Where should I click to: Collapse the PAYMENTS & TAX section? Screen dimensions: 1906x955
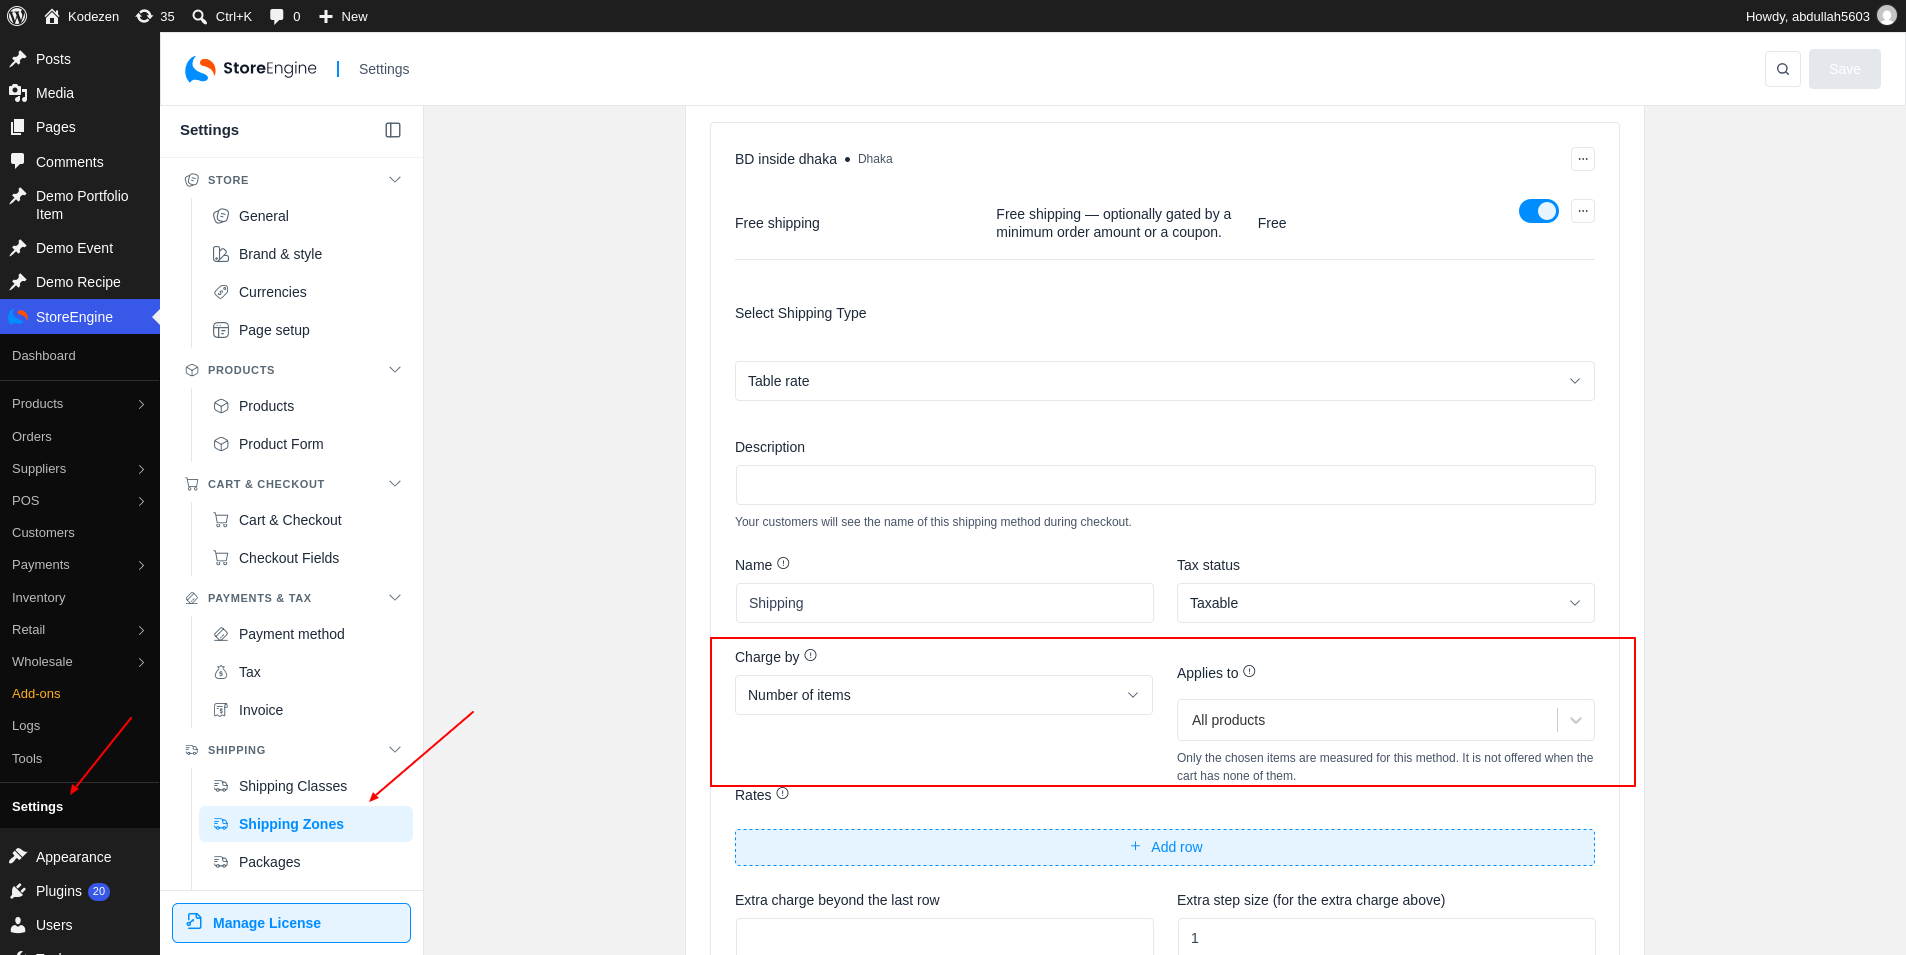click(395, 598)
